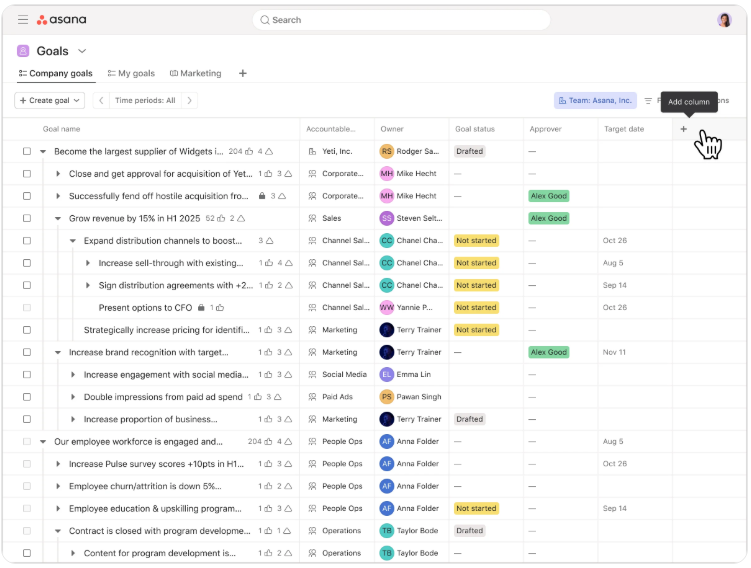The image size is (751, 568).
Task: Click lock icon on Present options to CFO
Action: point(201,307)
